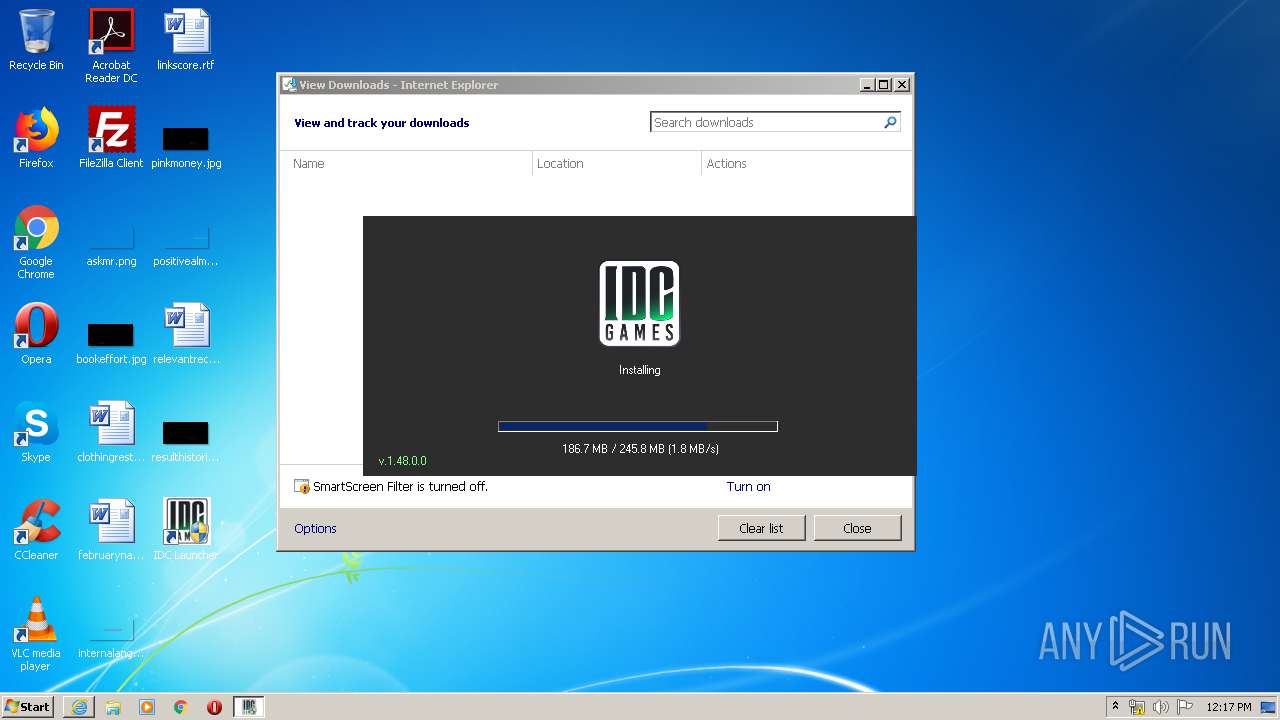Image resolution: width=1280 pixels, height=720 pixels.
Task: Open download Options link
Action: point(315,529)
